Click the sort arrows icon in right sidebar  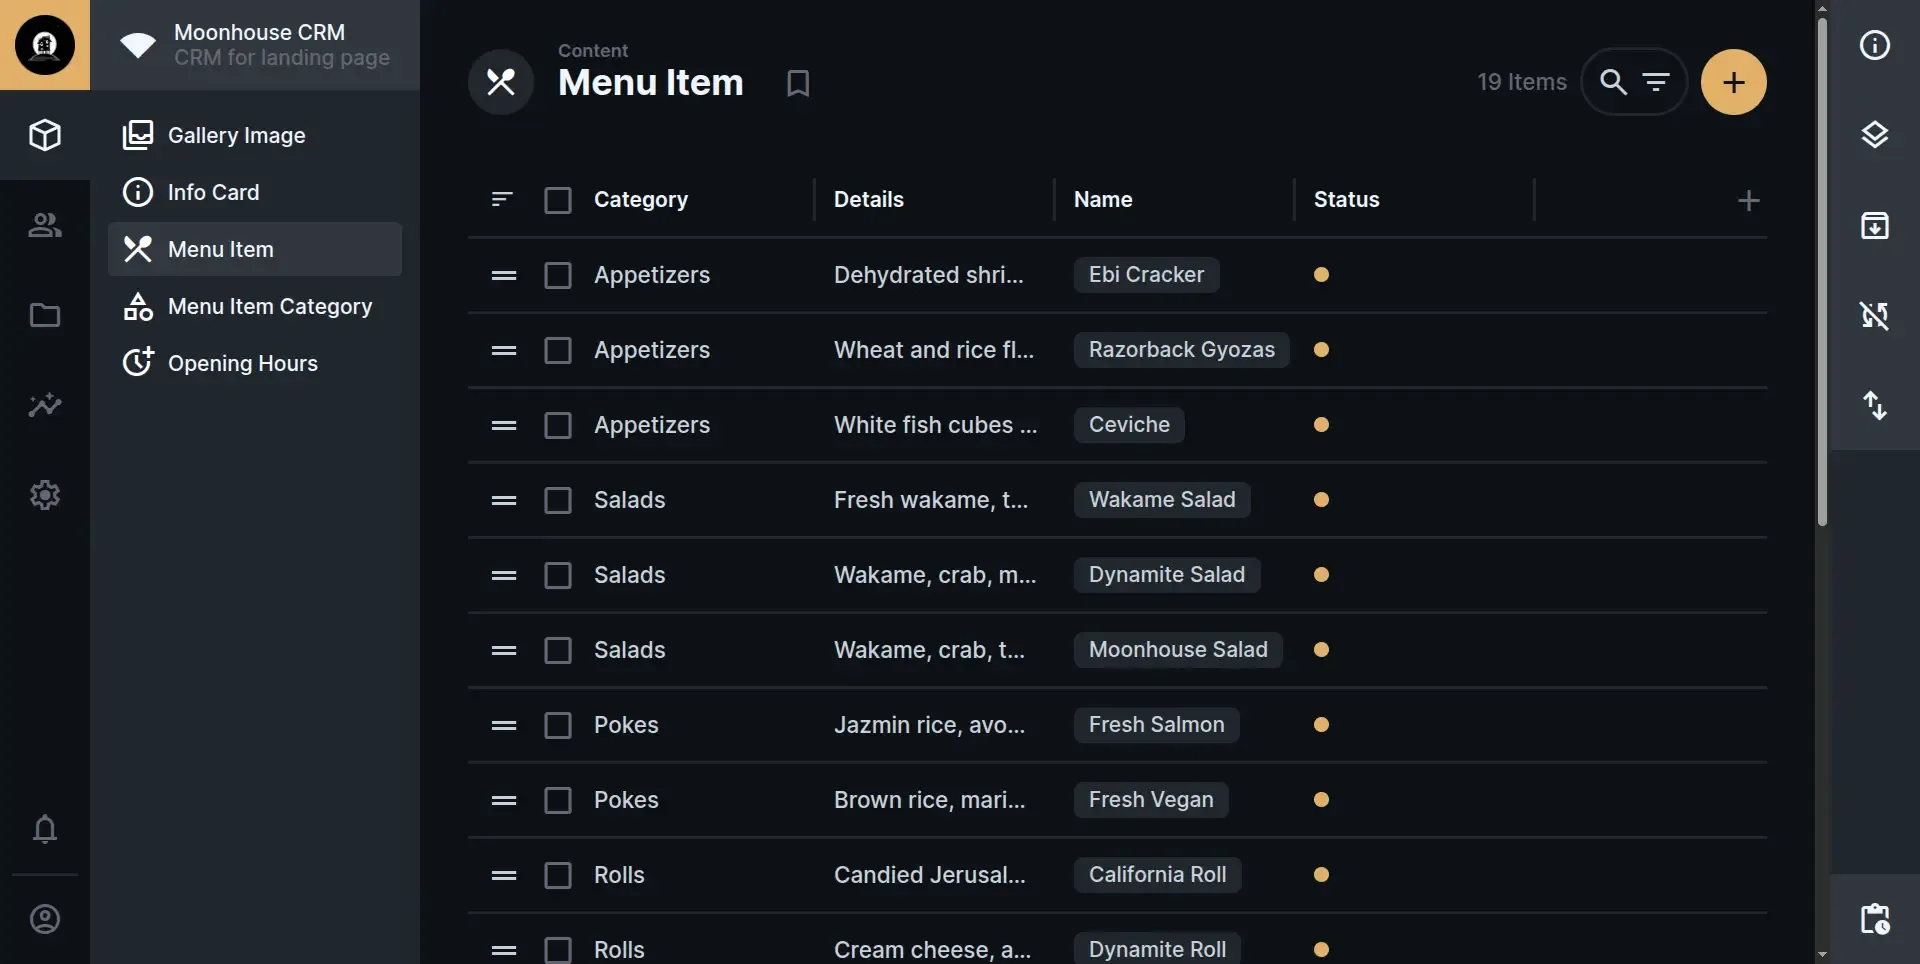pyautogui.click(x=1875, y=405)
